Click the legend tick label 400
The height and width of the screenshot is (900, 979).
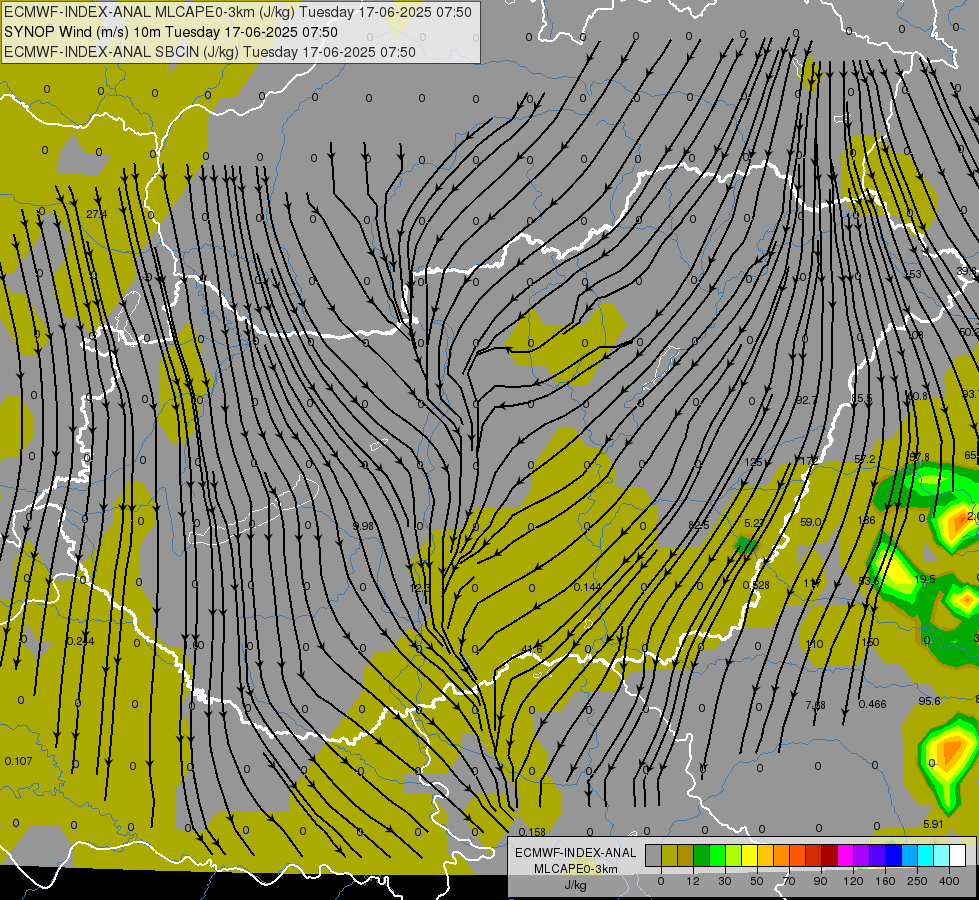coord(949,881)
